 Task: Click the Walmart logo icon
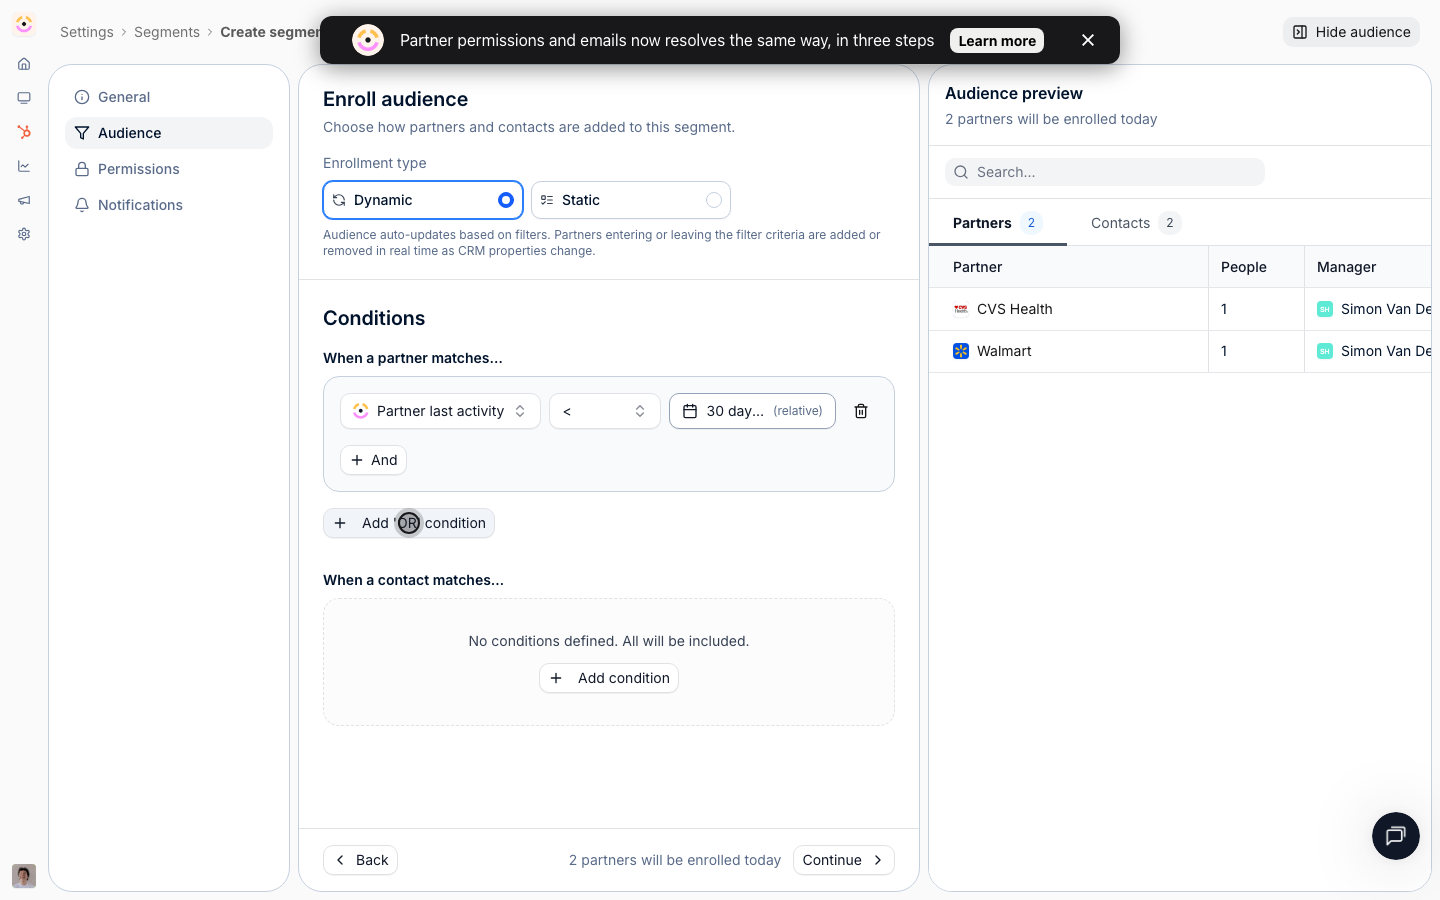point(961,351)
